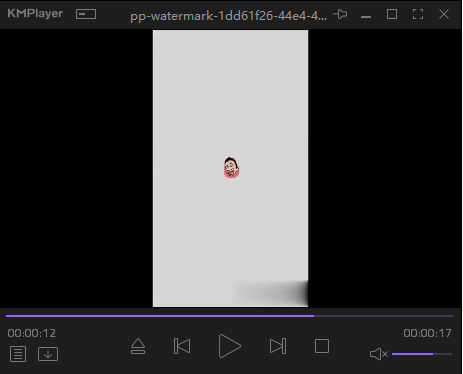
Task: Click the download video icon
Action: click(x=48, y=354)
